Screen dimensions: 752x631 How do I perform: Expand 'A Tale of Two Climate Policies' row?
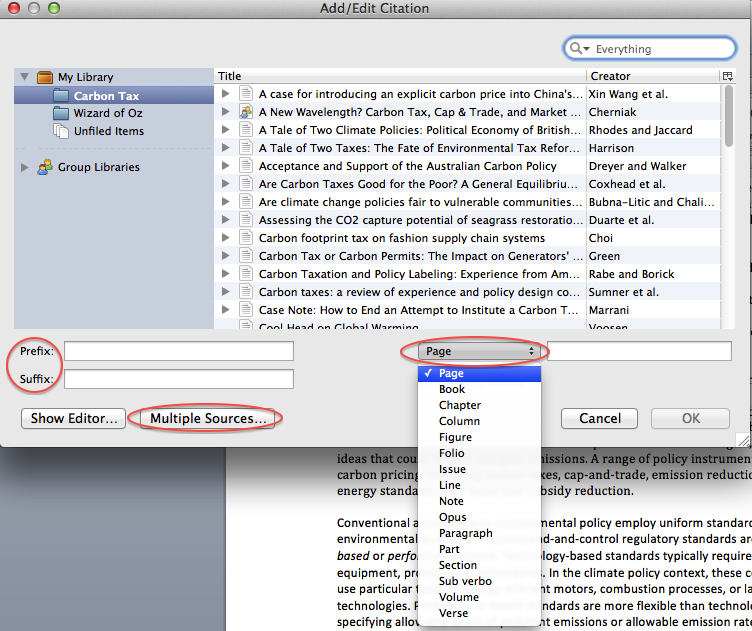pyautogui.click(x=225, y=129)
